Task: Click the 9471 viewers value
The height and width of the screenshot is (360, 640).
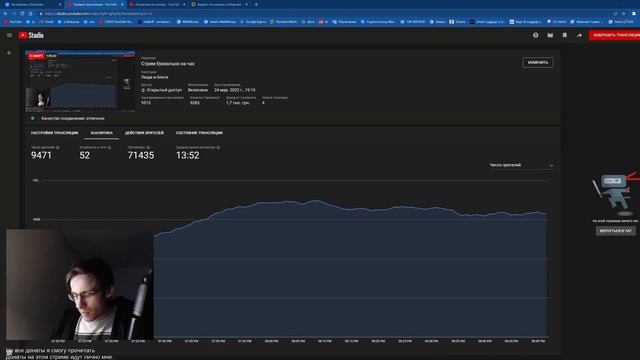Action: point(41,155)
